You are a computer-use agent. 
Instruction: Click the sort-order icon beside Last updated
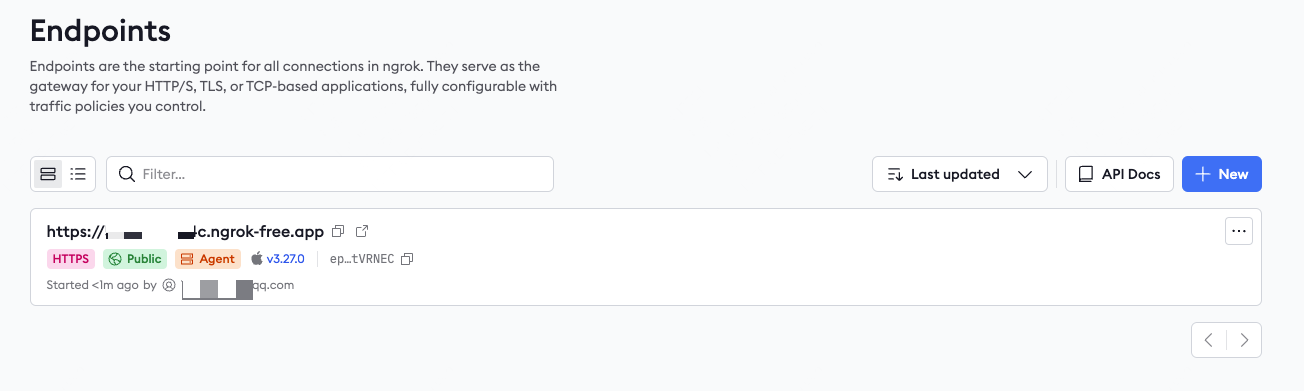(895, 174)
